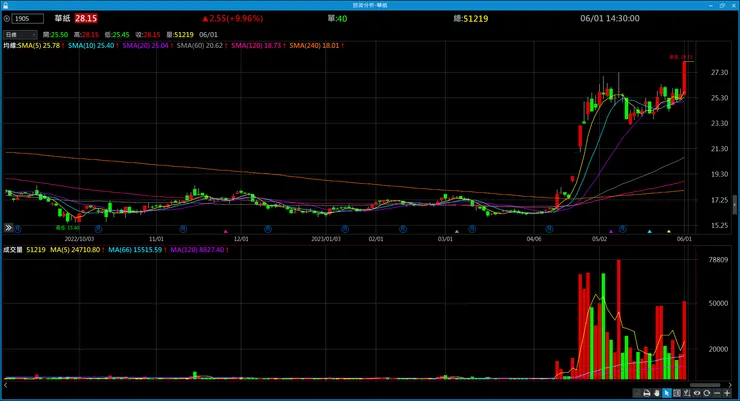Click the SMA(240) 18.01 legend label
Viewport: 740px width, 401px height.
click(314, 46)
